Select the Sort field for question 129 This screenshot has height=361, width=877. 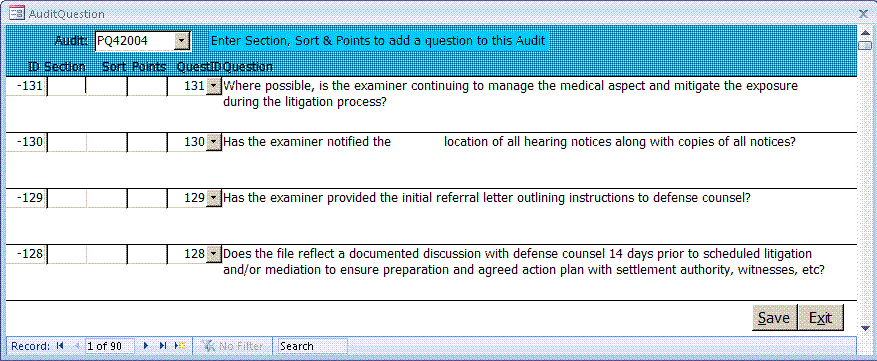(x=107, y=198)
